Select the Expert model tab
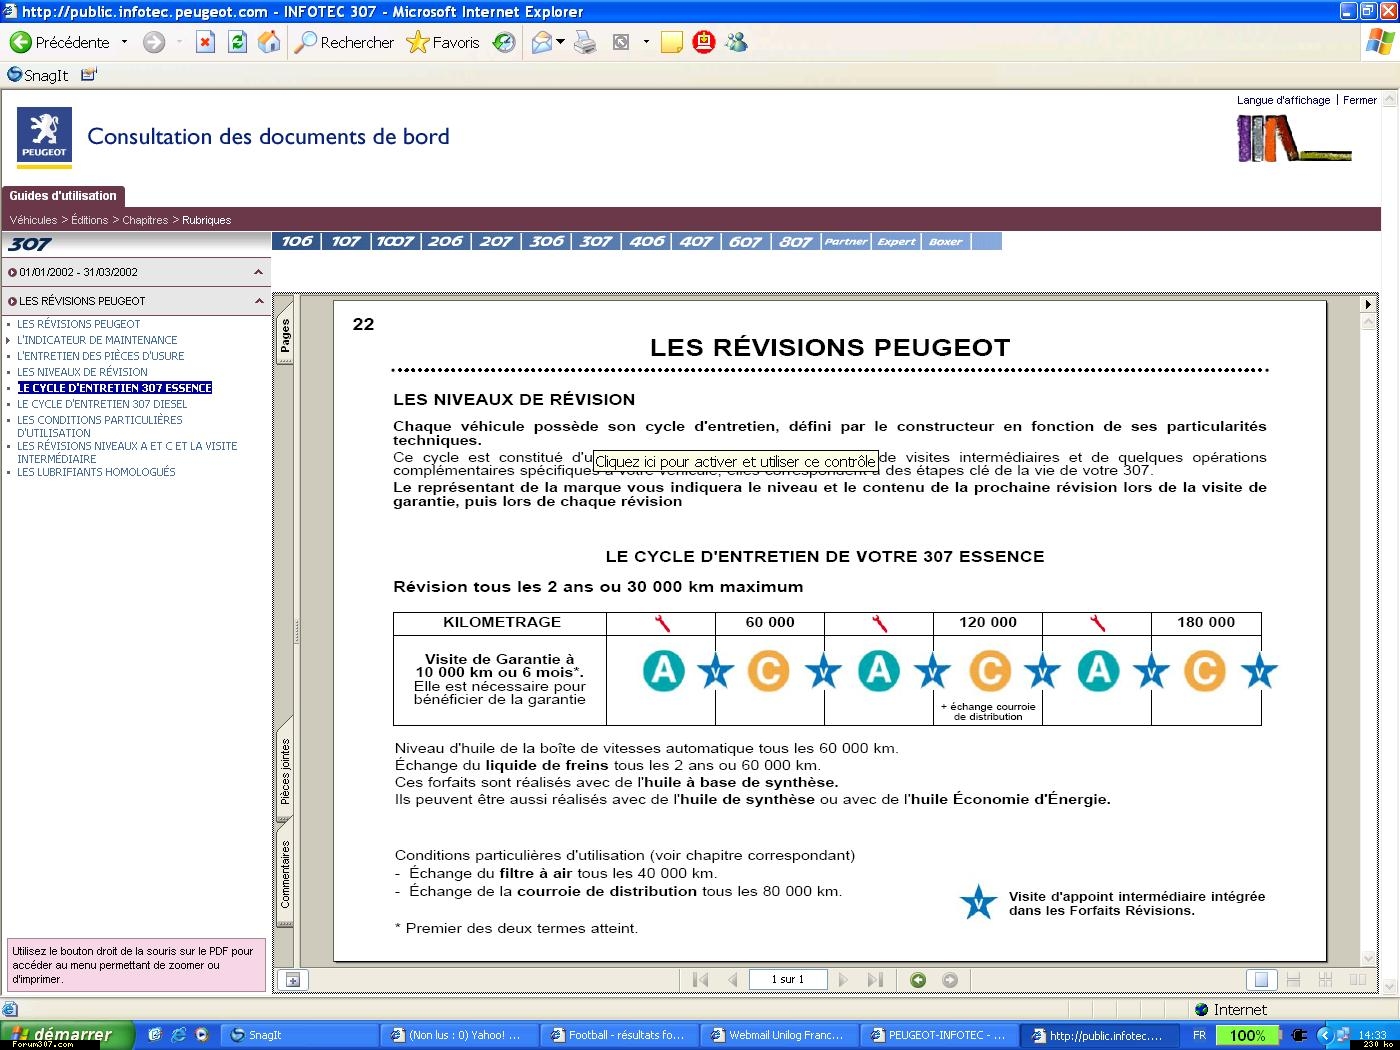Viewport: 1400px width, 1050px height. tap(896, 241)
